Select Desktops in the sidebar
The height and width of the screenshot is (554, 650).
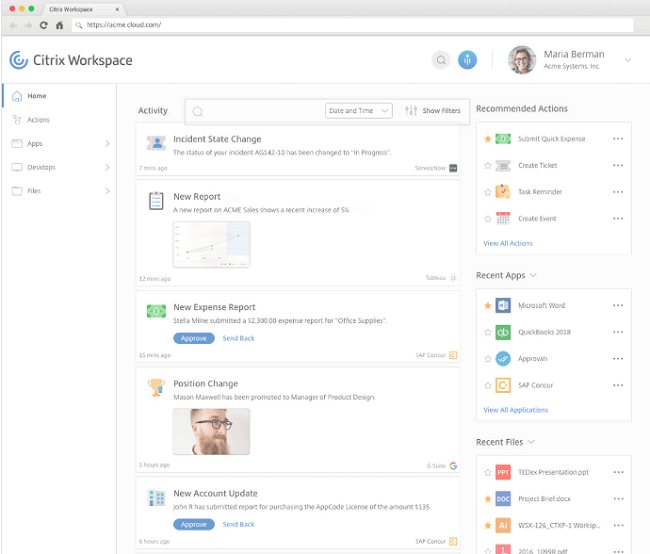59,167
